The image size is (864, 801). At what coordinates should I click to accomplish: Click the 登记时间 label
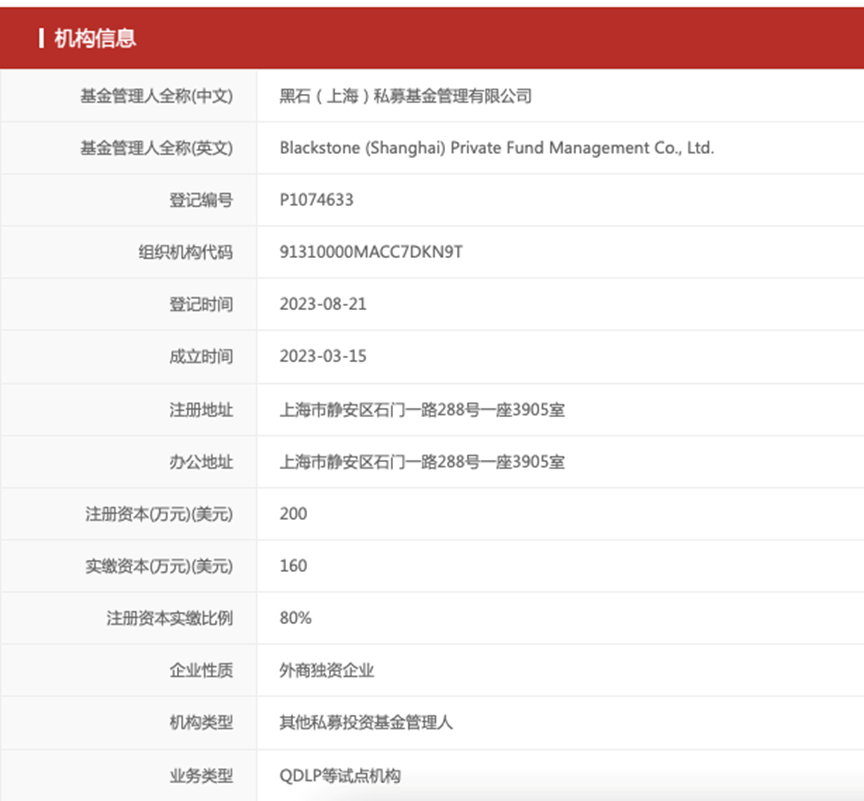201,304
